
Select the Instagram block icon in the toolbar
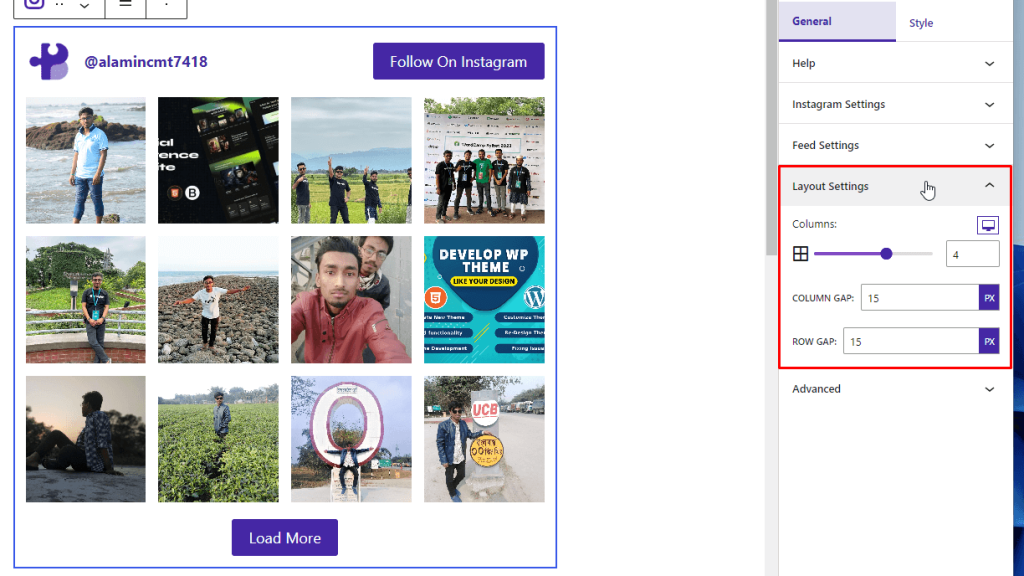coord(33,5)
